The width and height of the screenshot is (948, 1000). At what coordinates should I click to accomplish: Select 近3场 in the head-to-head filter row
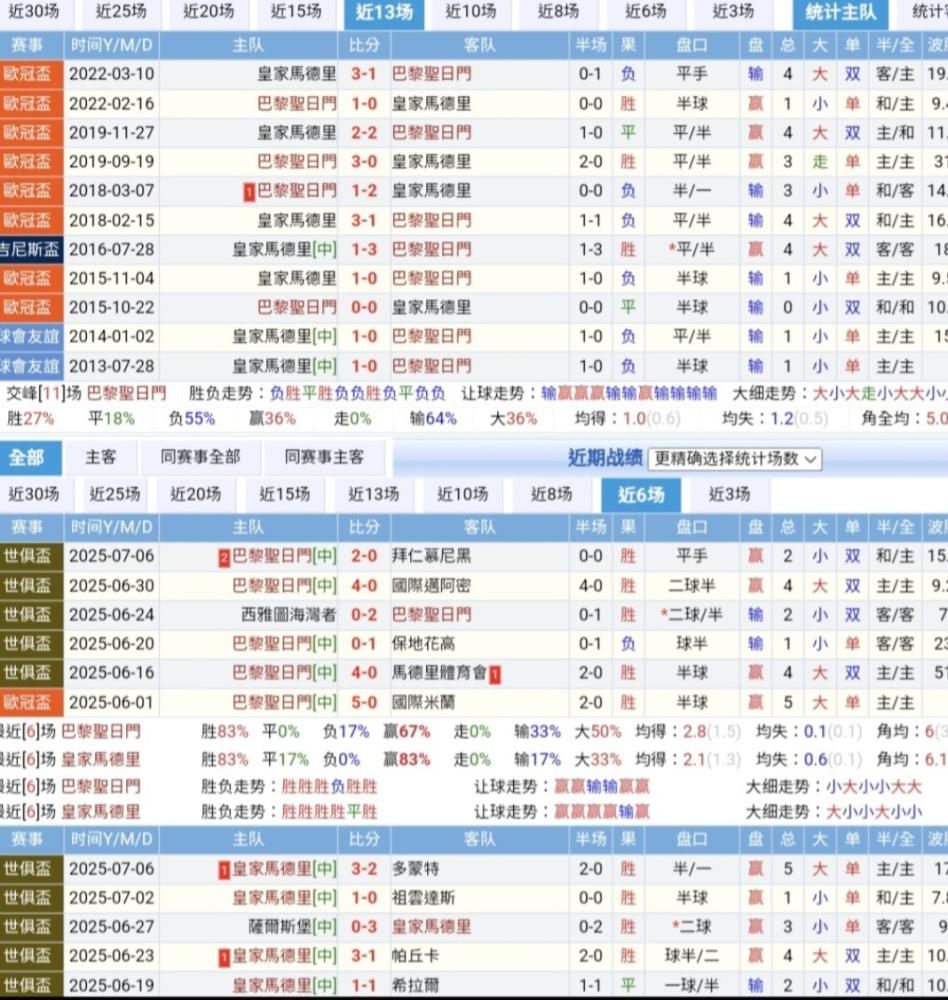click(733, 11)
